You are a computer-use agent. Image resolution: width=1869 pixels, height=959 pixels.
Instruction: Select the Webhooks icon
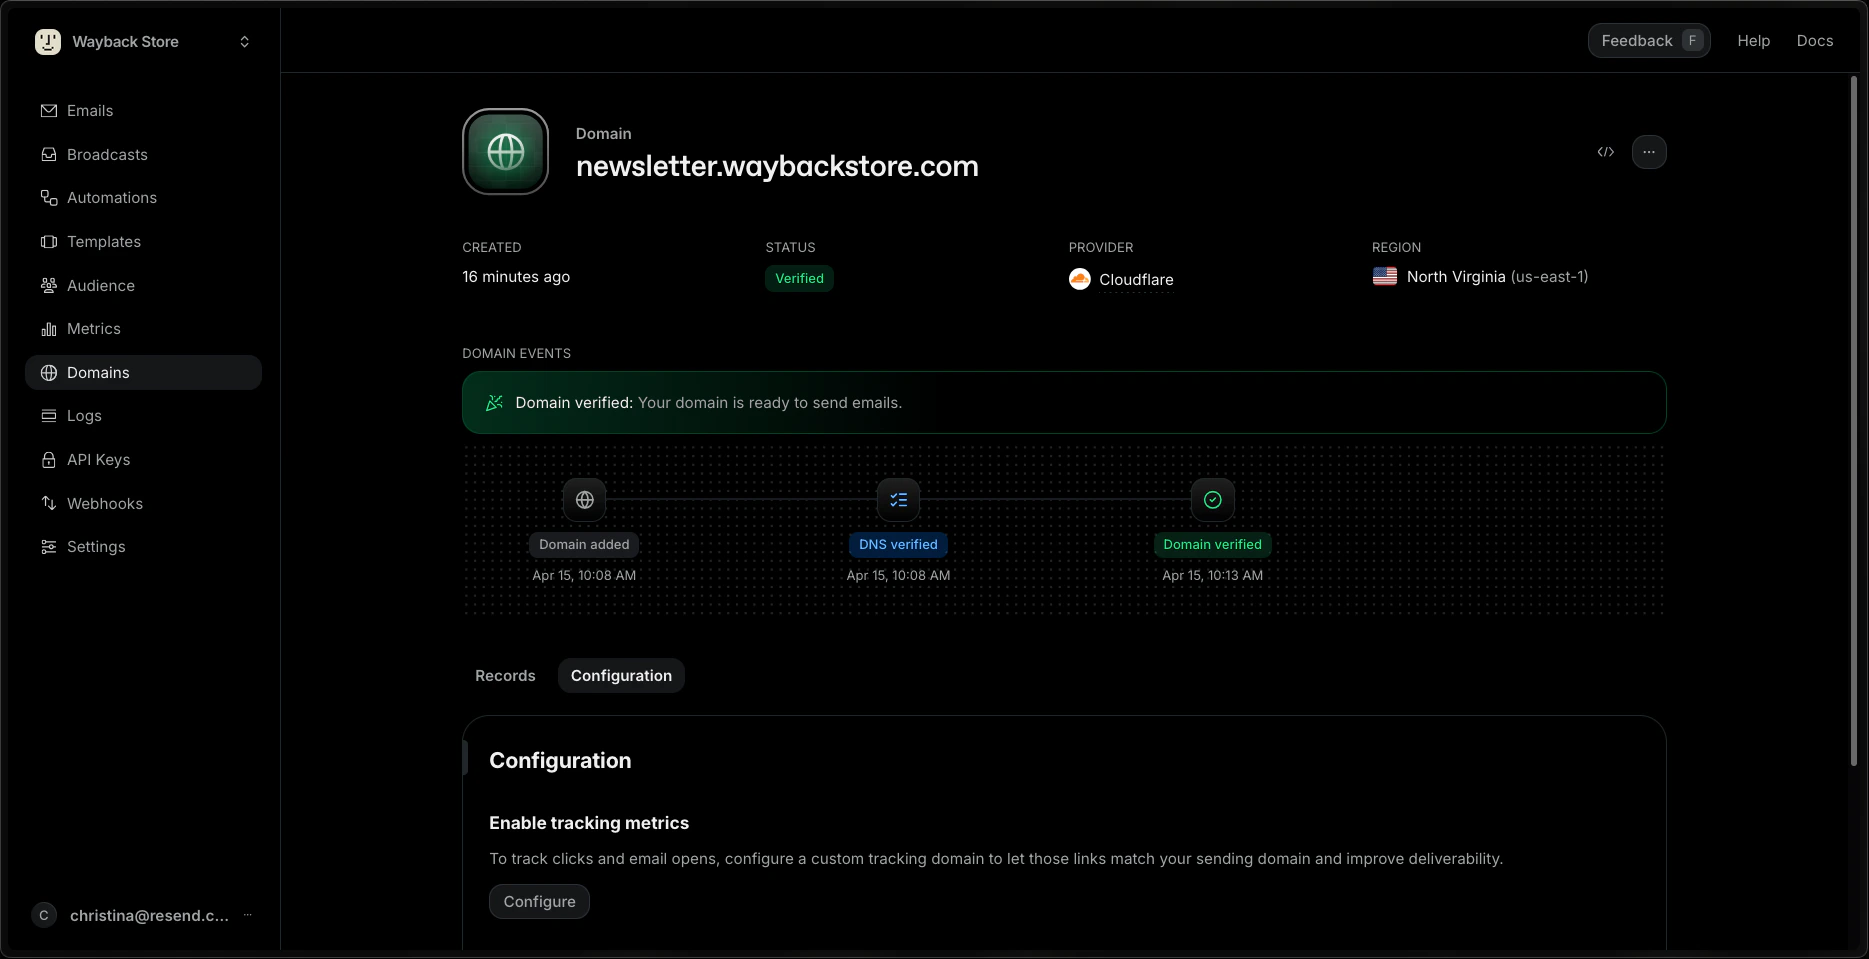[48, 503]
